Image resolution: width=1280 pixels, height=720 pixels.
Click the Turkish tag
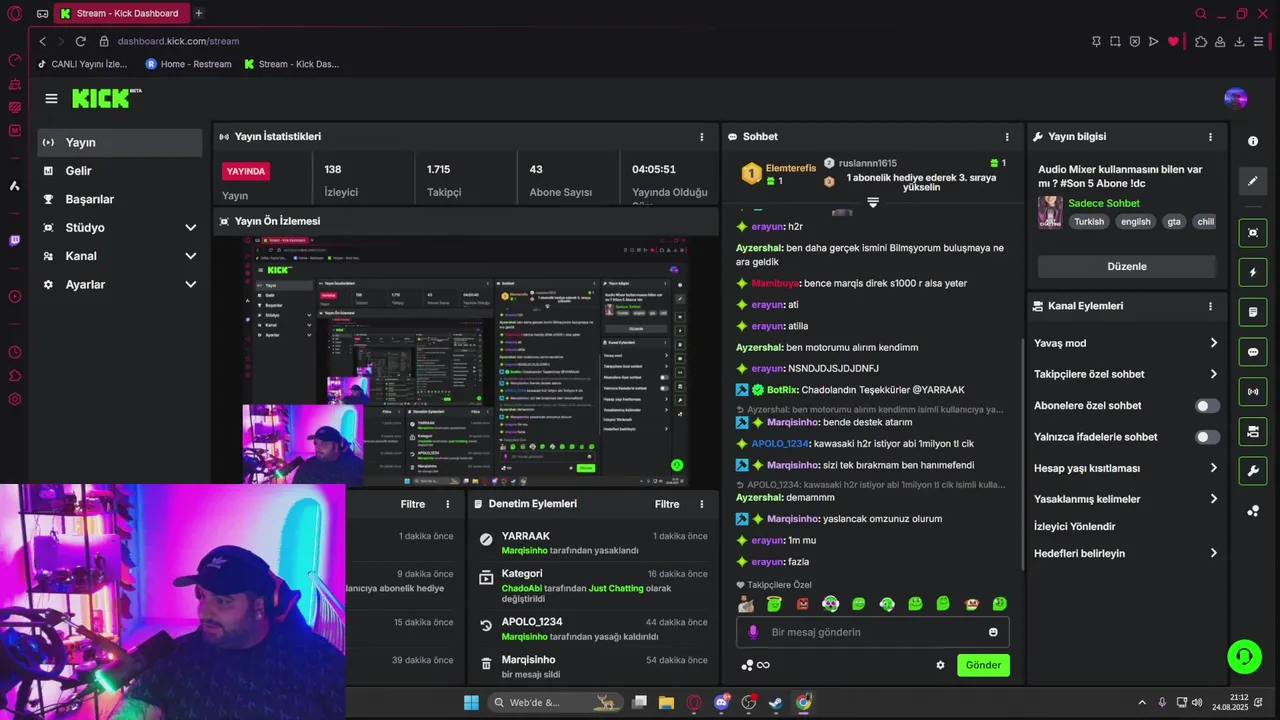click(x=1089, y=222)
